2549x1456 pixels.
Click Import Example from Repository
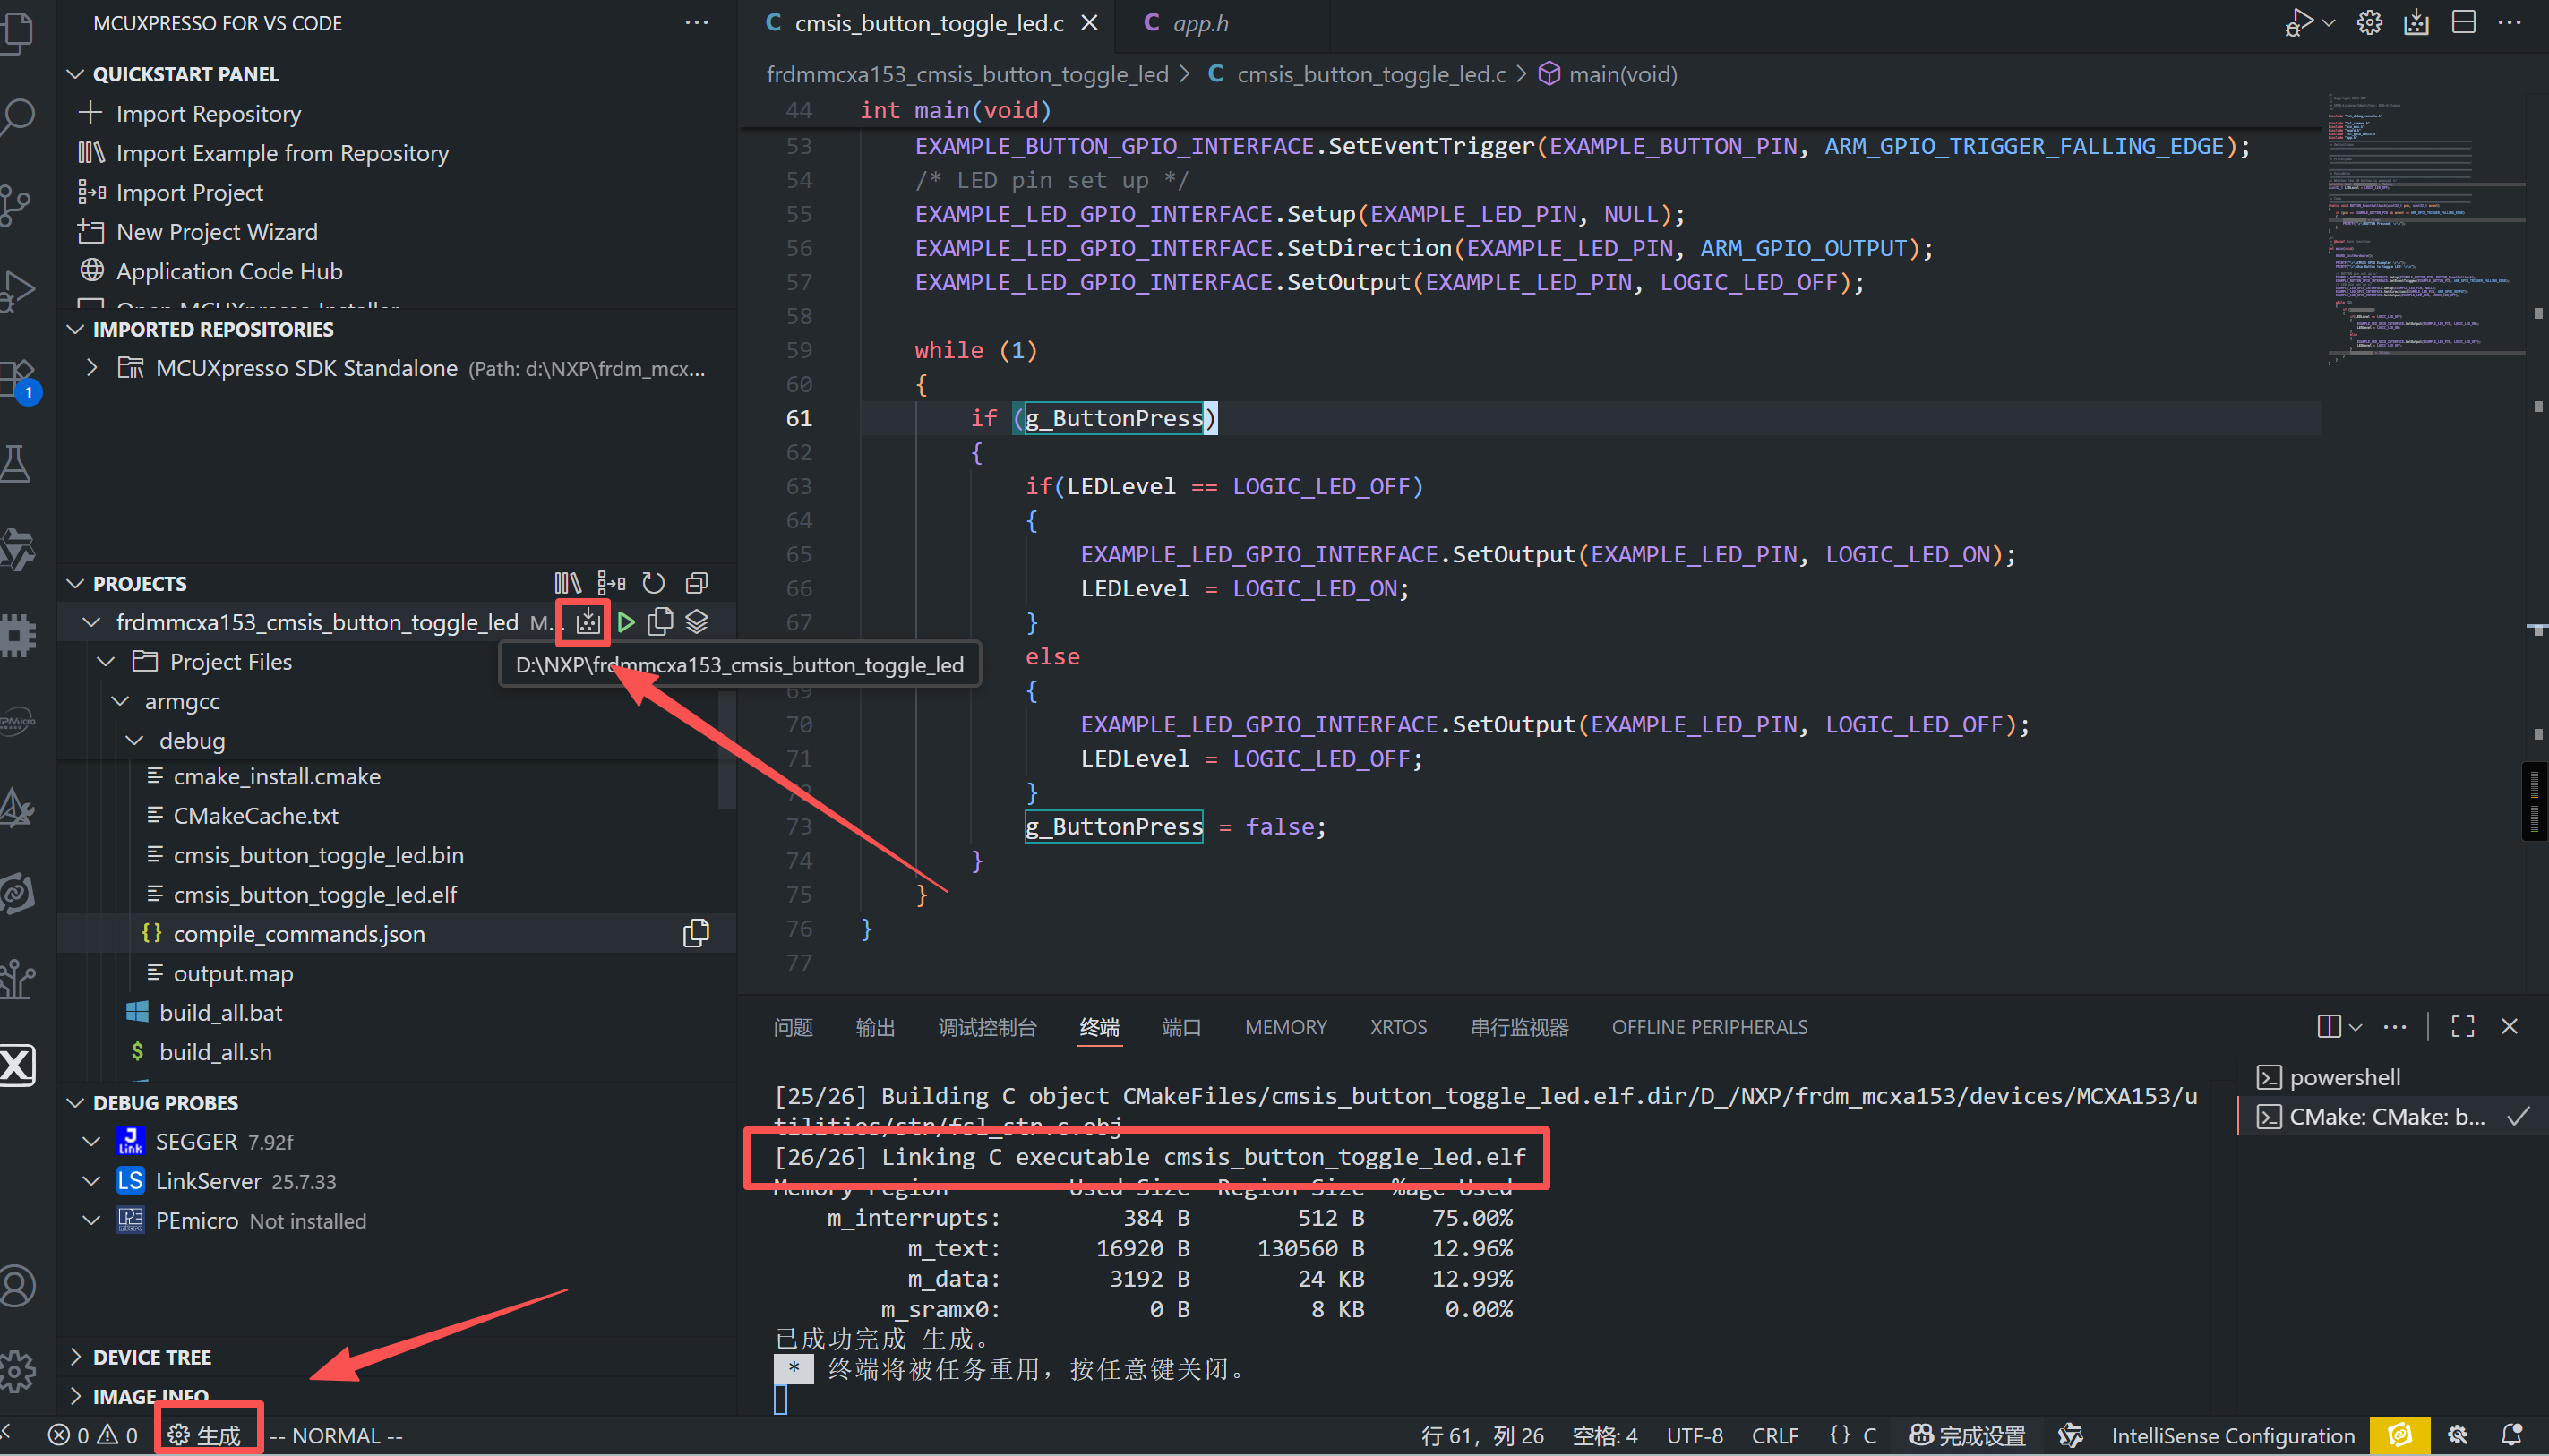tap(282, 153)
